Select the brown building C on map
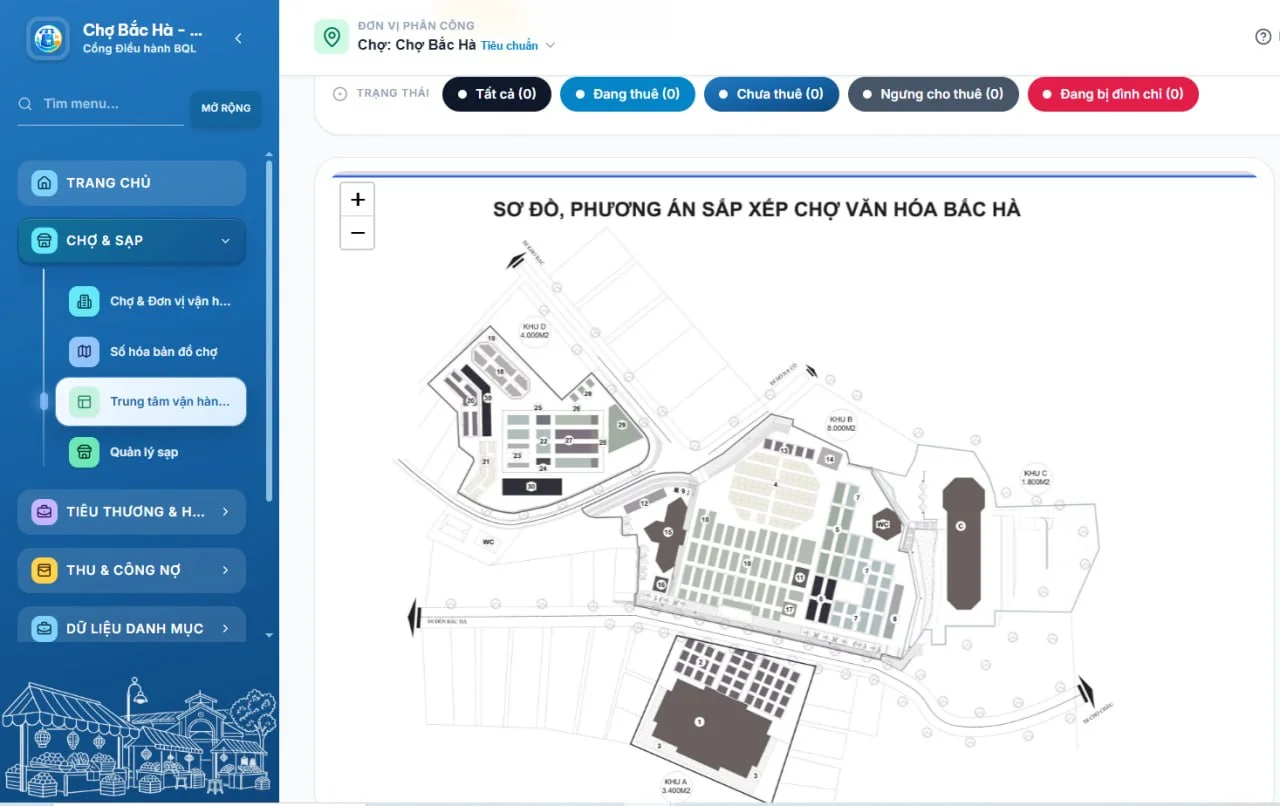 tap(962, 542)
